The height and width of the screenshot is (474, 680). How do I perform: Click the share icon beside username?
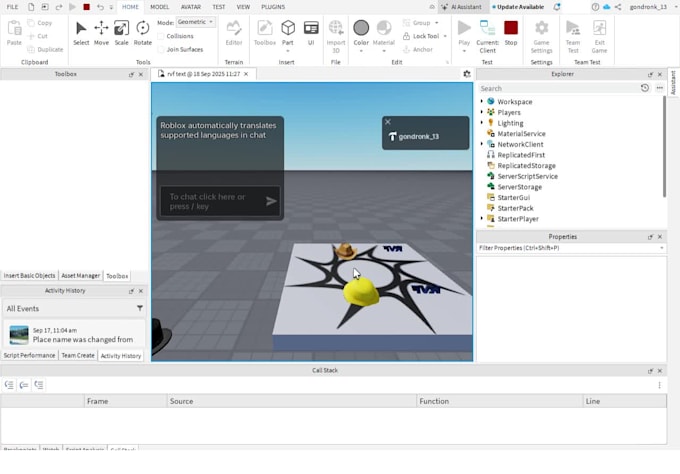(618, 7)
